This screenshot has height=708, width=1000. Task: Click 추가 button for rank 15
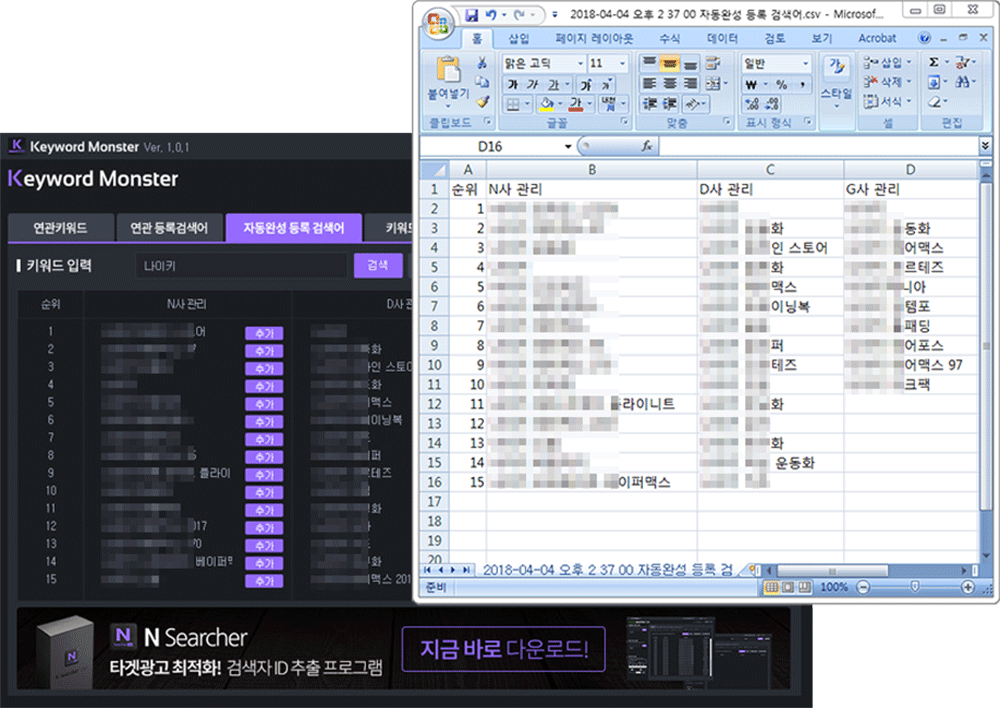coord(264,580)
